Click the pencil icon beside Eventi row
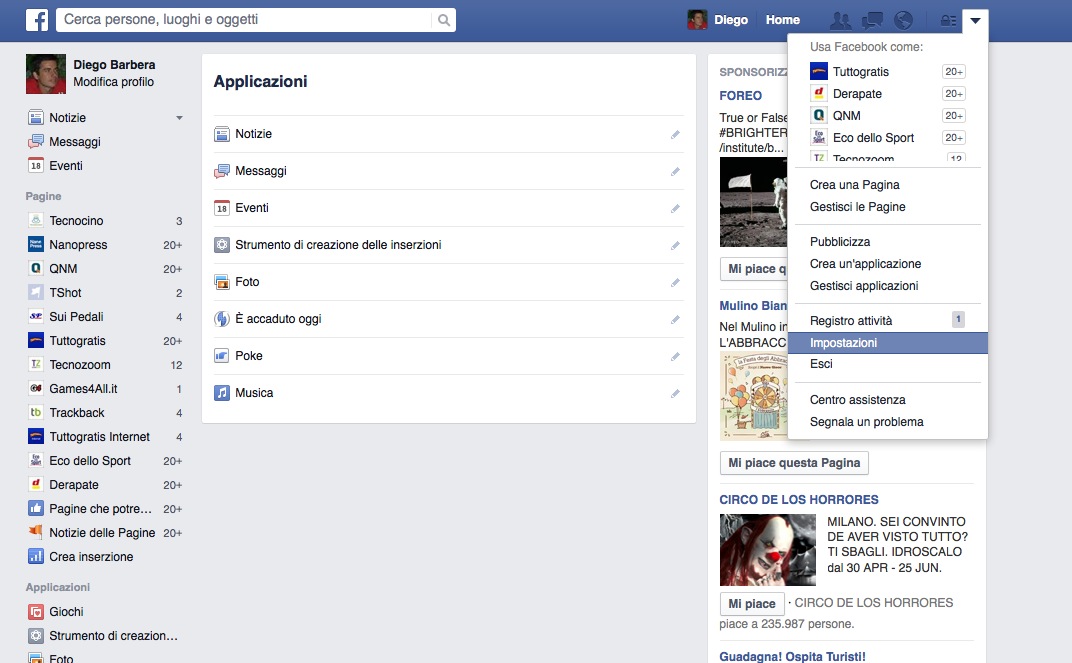This screenshot has height=663, width=1072. tap(675, 208)
